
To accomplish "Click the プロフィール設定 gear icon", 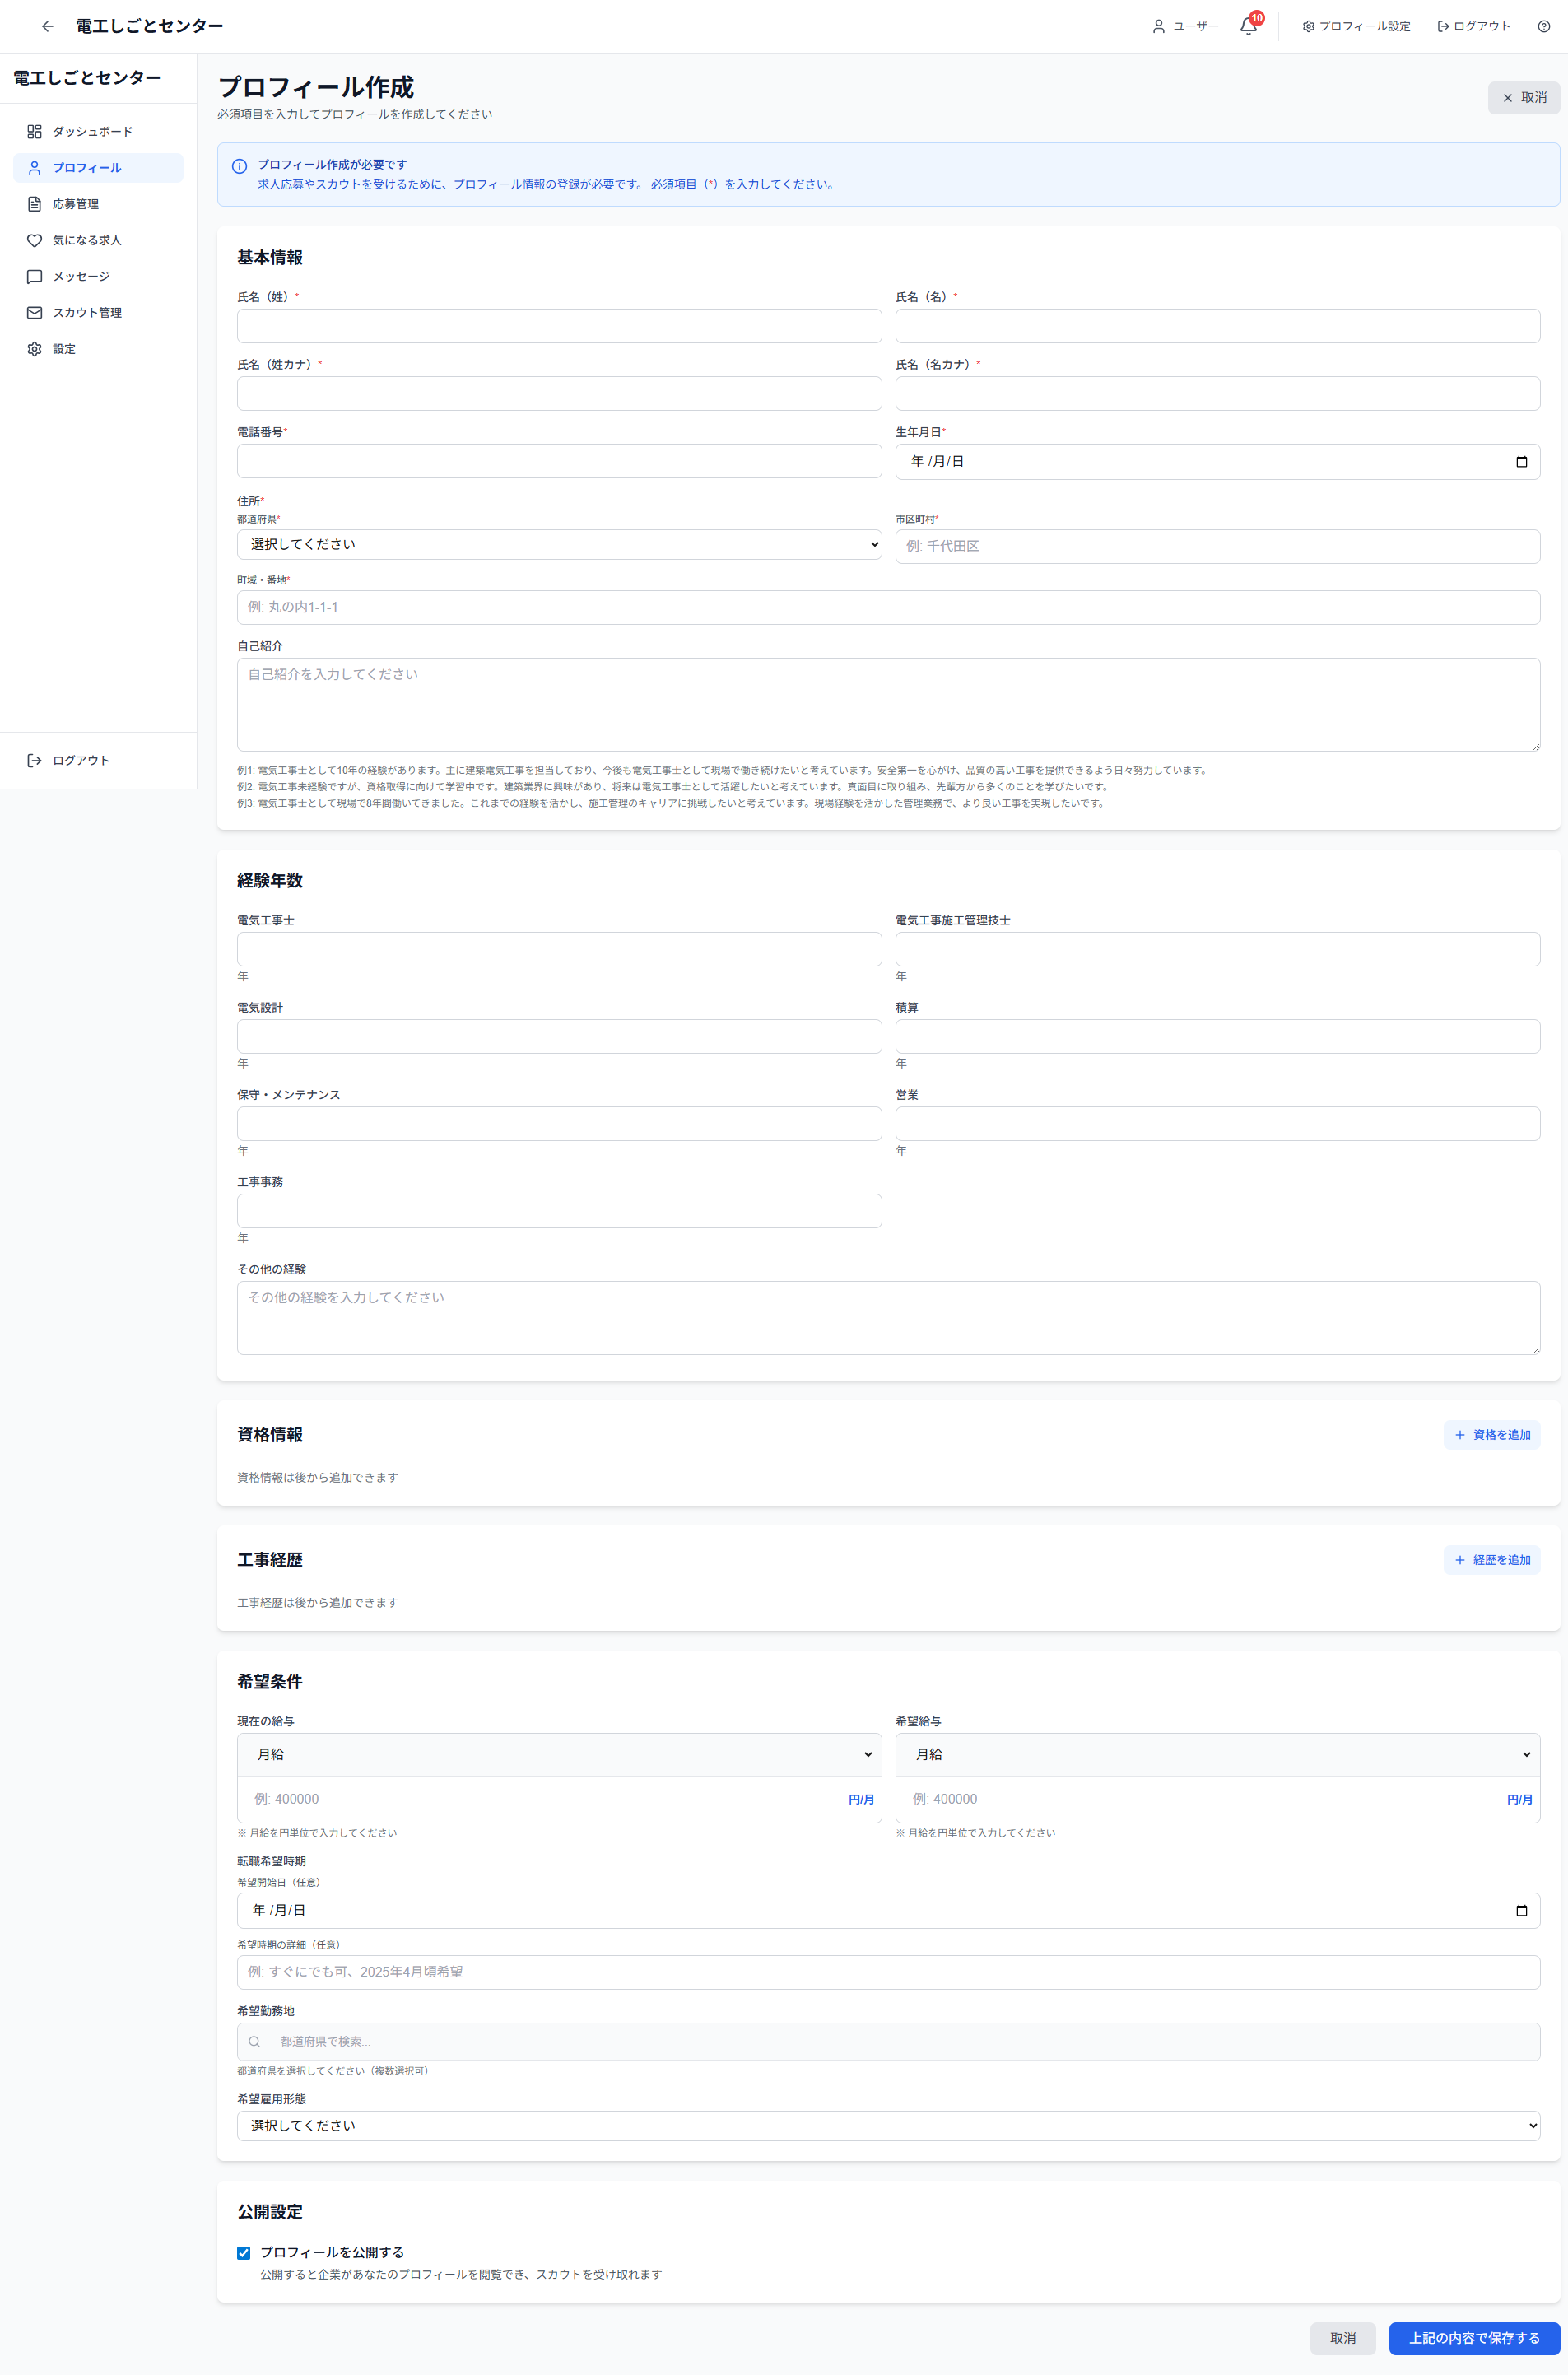I will (1308, 27).
